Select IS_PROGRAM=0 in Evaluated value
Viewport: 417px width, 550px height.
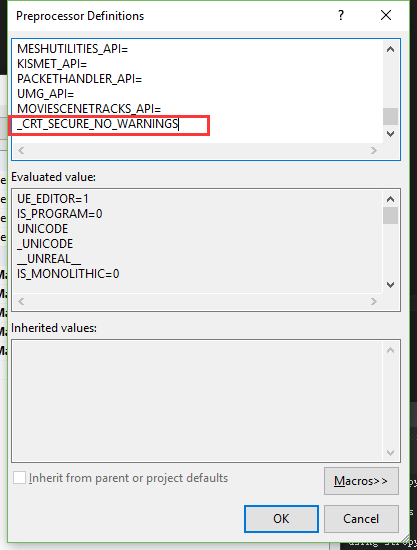click(x=60, y=214)
